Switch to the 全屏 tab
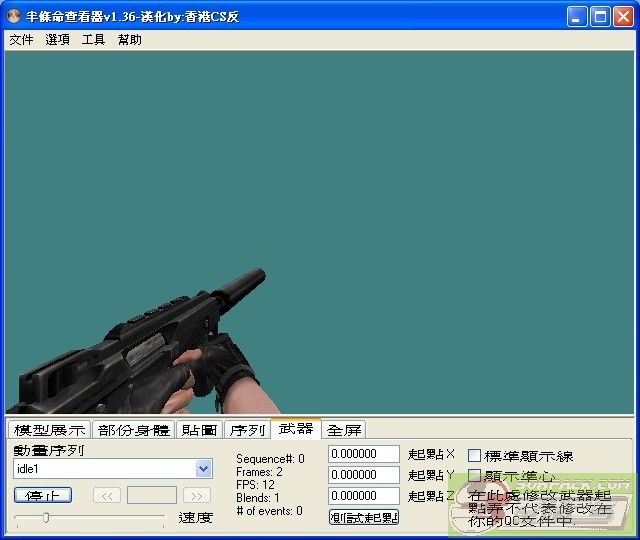This screenshot has width=640, height=540. tap(344, 430)
